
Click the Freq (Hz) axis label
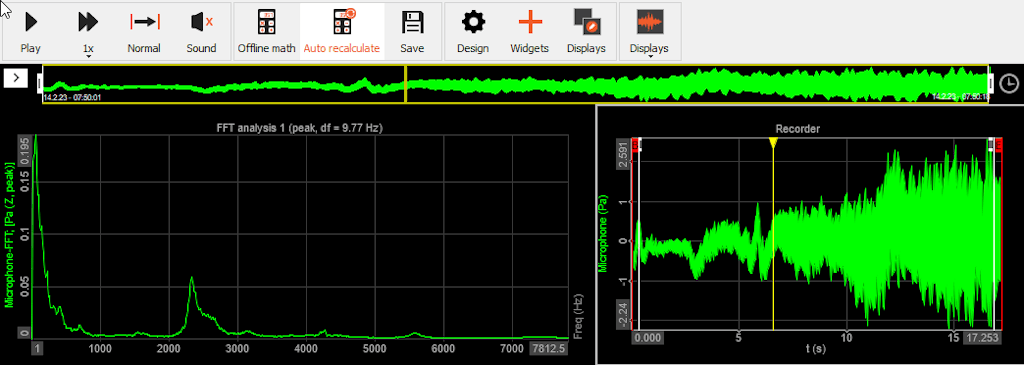[578, 315]
